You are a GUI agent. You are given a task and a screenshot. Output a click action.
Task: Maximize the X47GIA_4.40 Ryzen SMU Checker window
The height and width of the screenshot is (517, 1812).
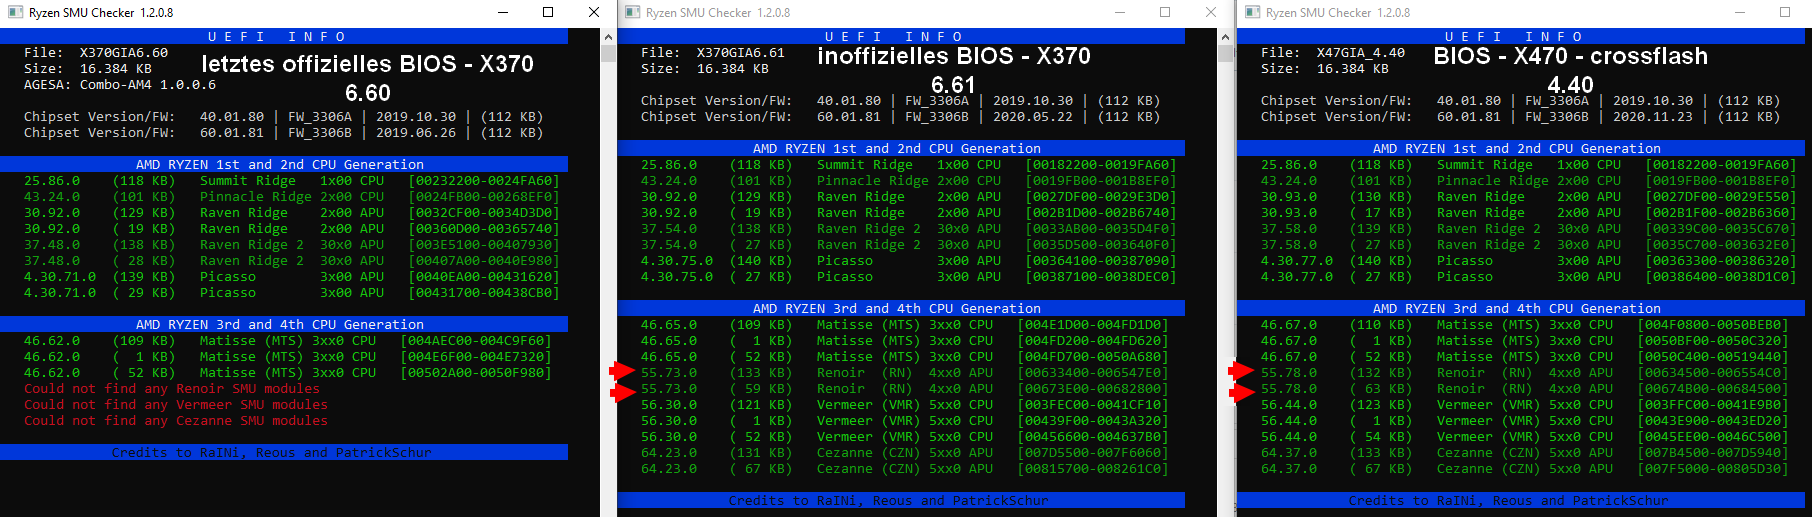pyautogui.click(x=1785, y=12)
